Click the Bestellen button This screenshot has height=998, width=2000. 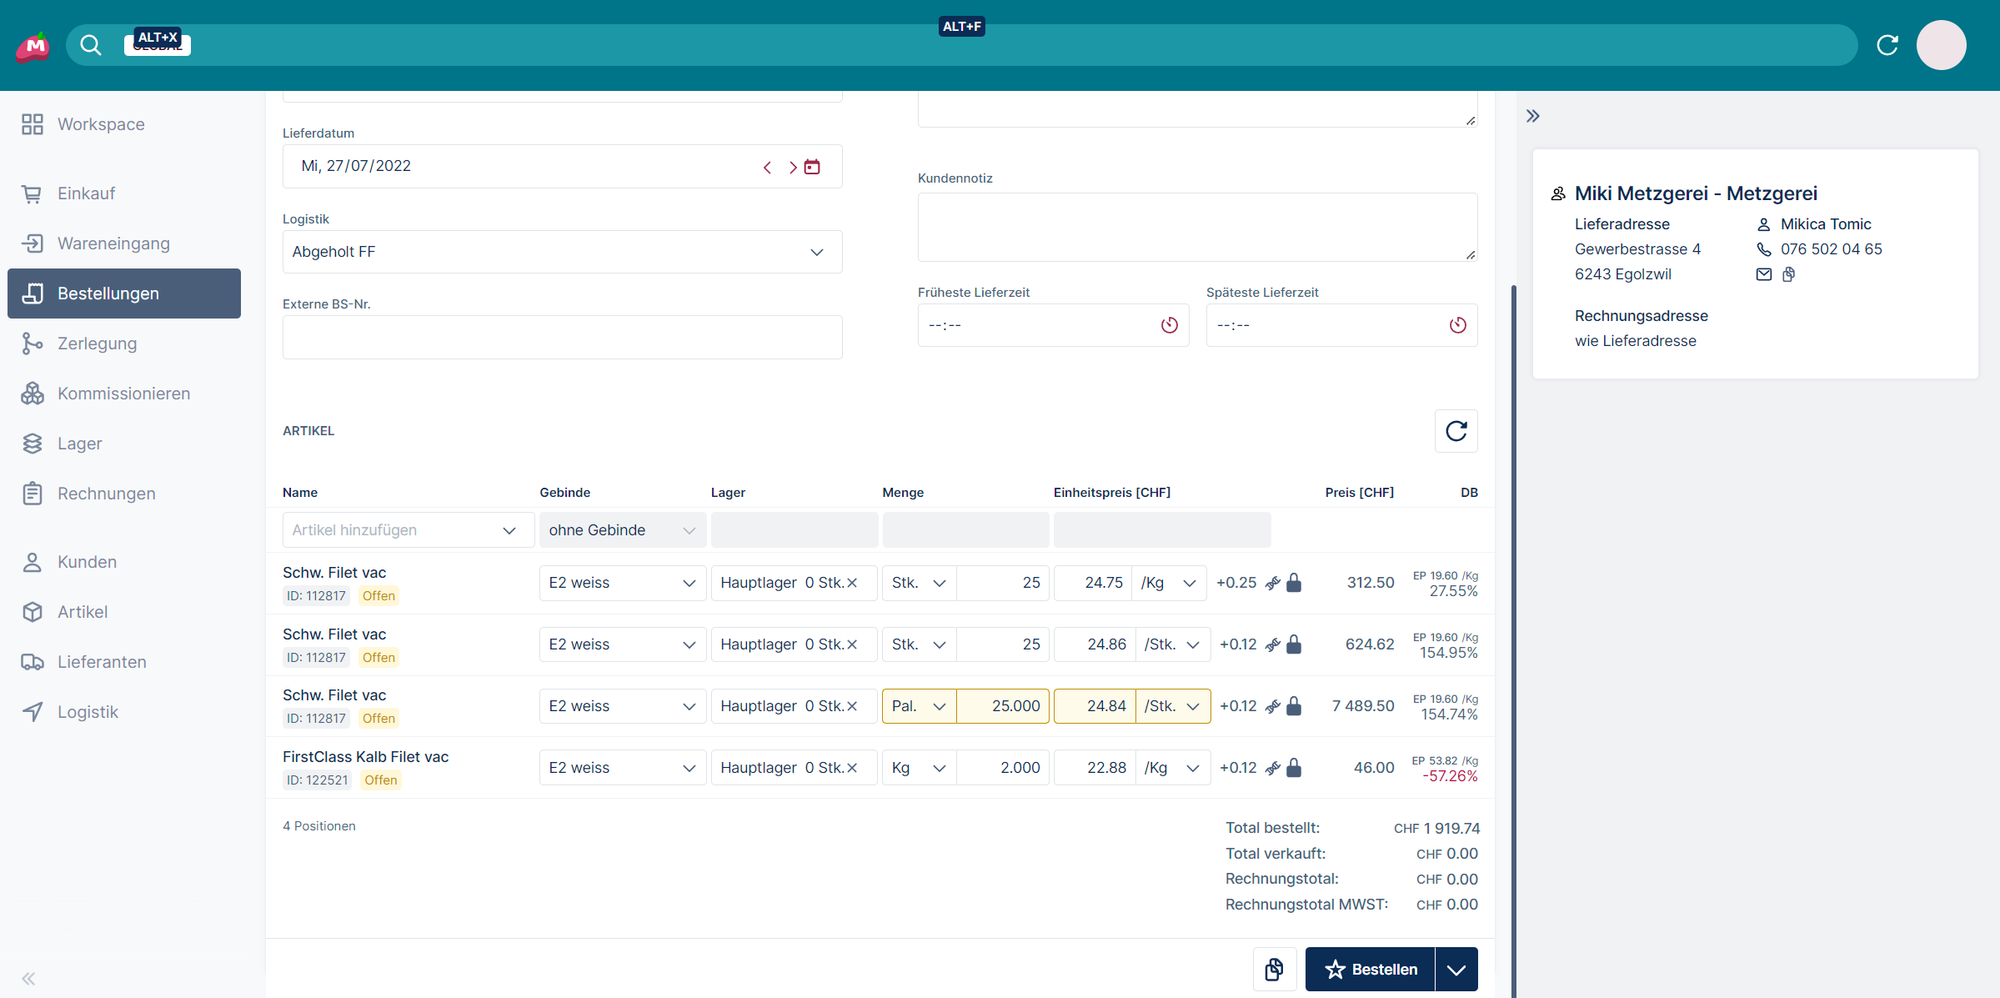pos(1370,969)
